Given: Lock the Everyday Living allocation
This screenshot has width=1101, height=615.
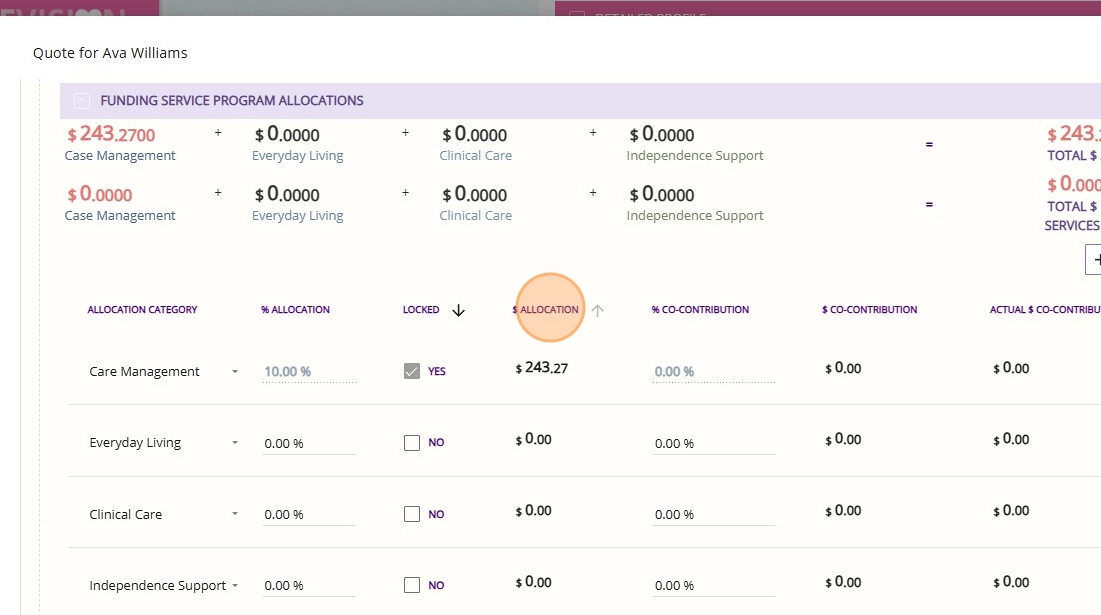Looking at the screenshot, I should pos(412,443).
